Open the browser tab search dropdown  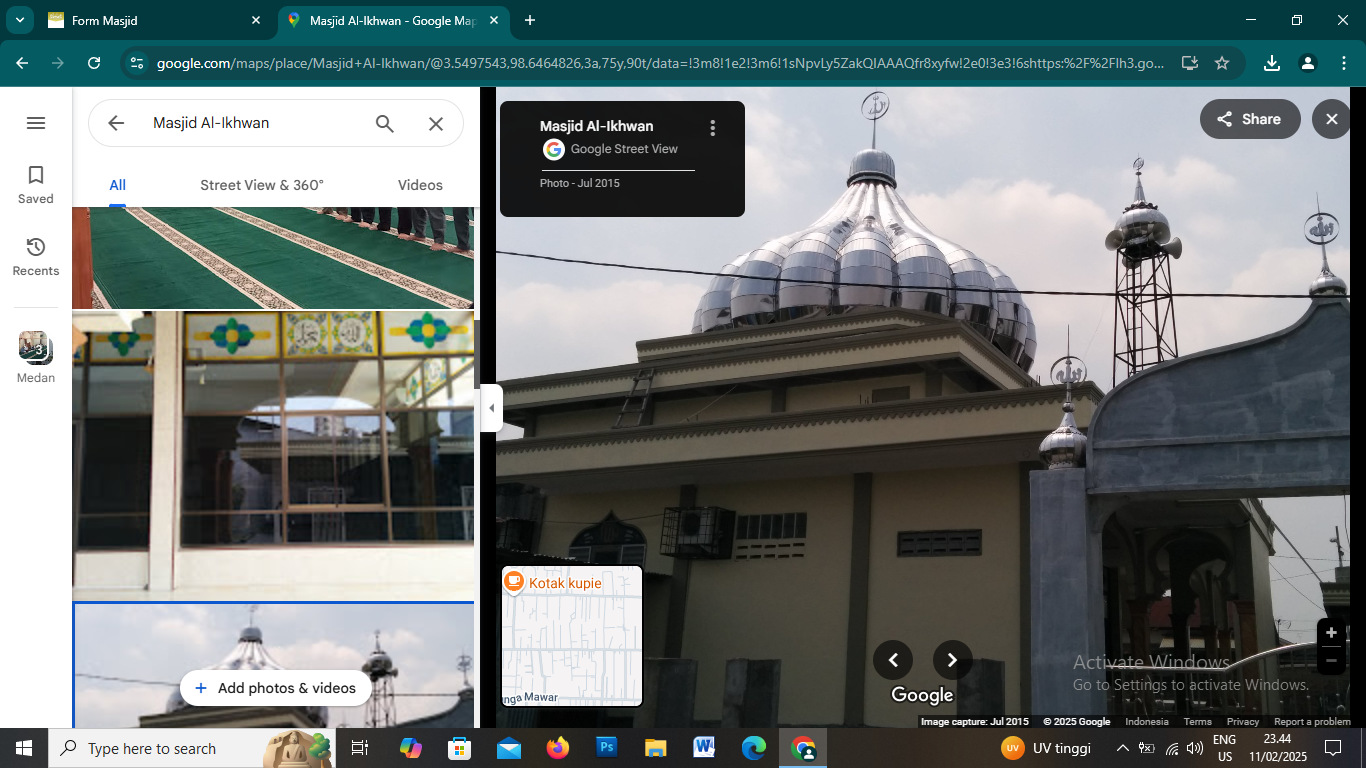(x=19, y=20)
